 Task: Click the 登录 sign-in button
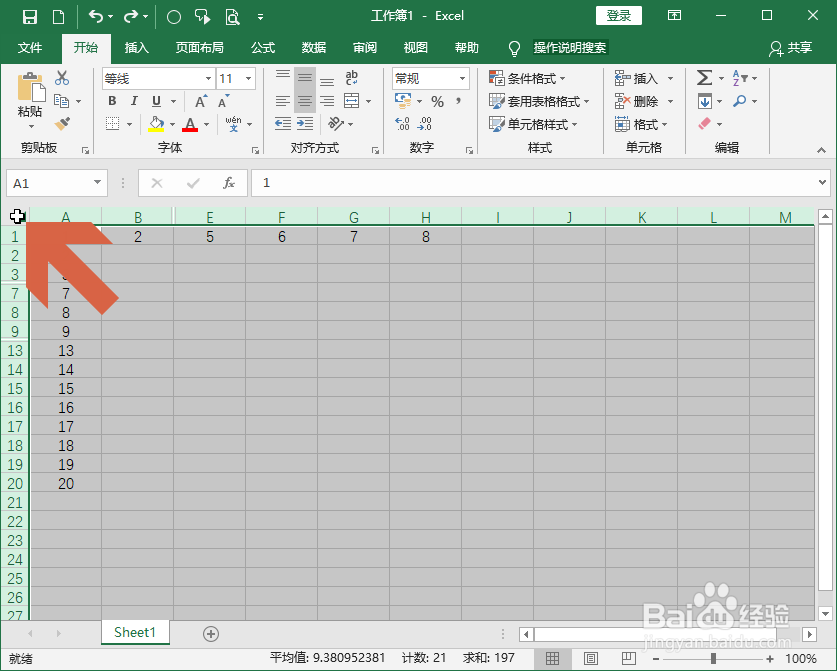click(x=619, y=15)
